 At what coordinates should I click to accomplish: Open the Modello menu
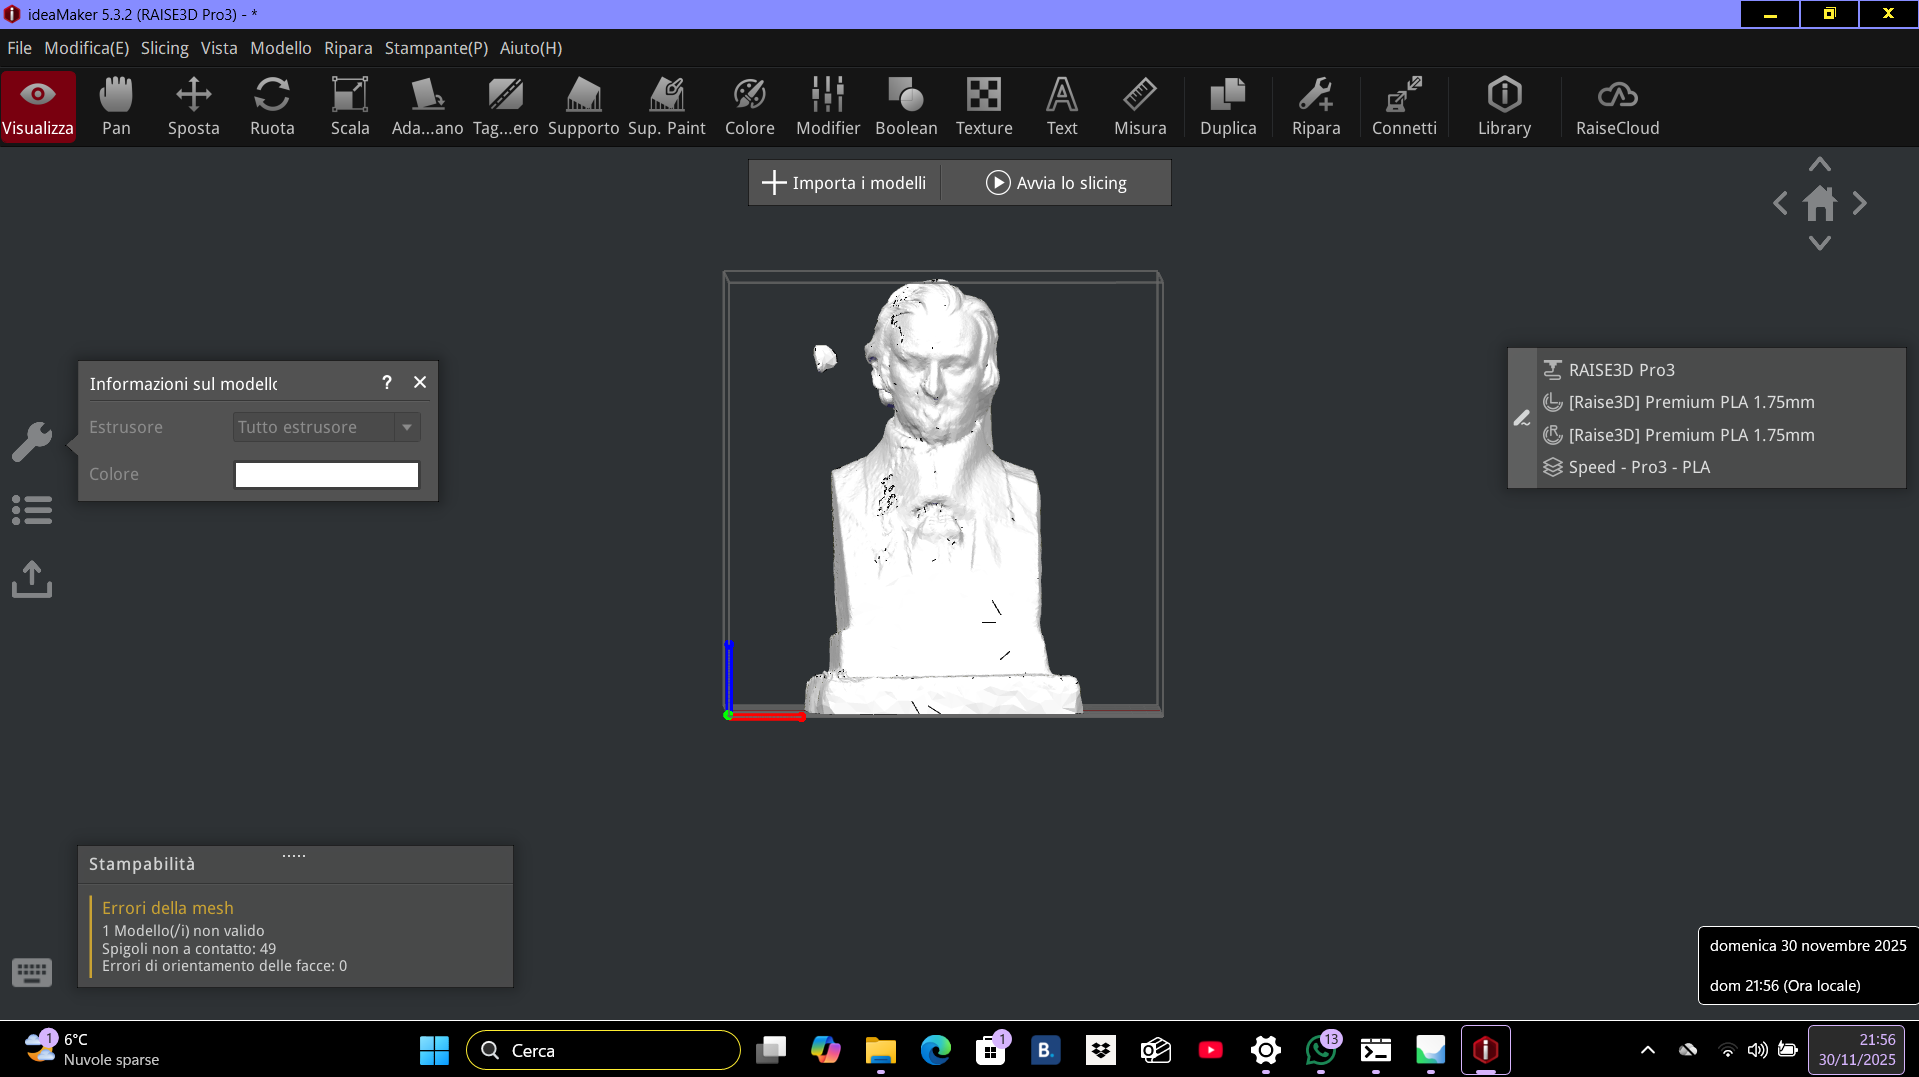[x=280, y=48]
